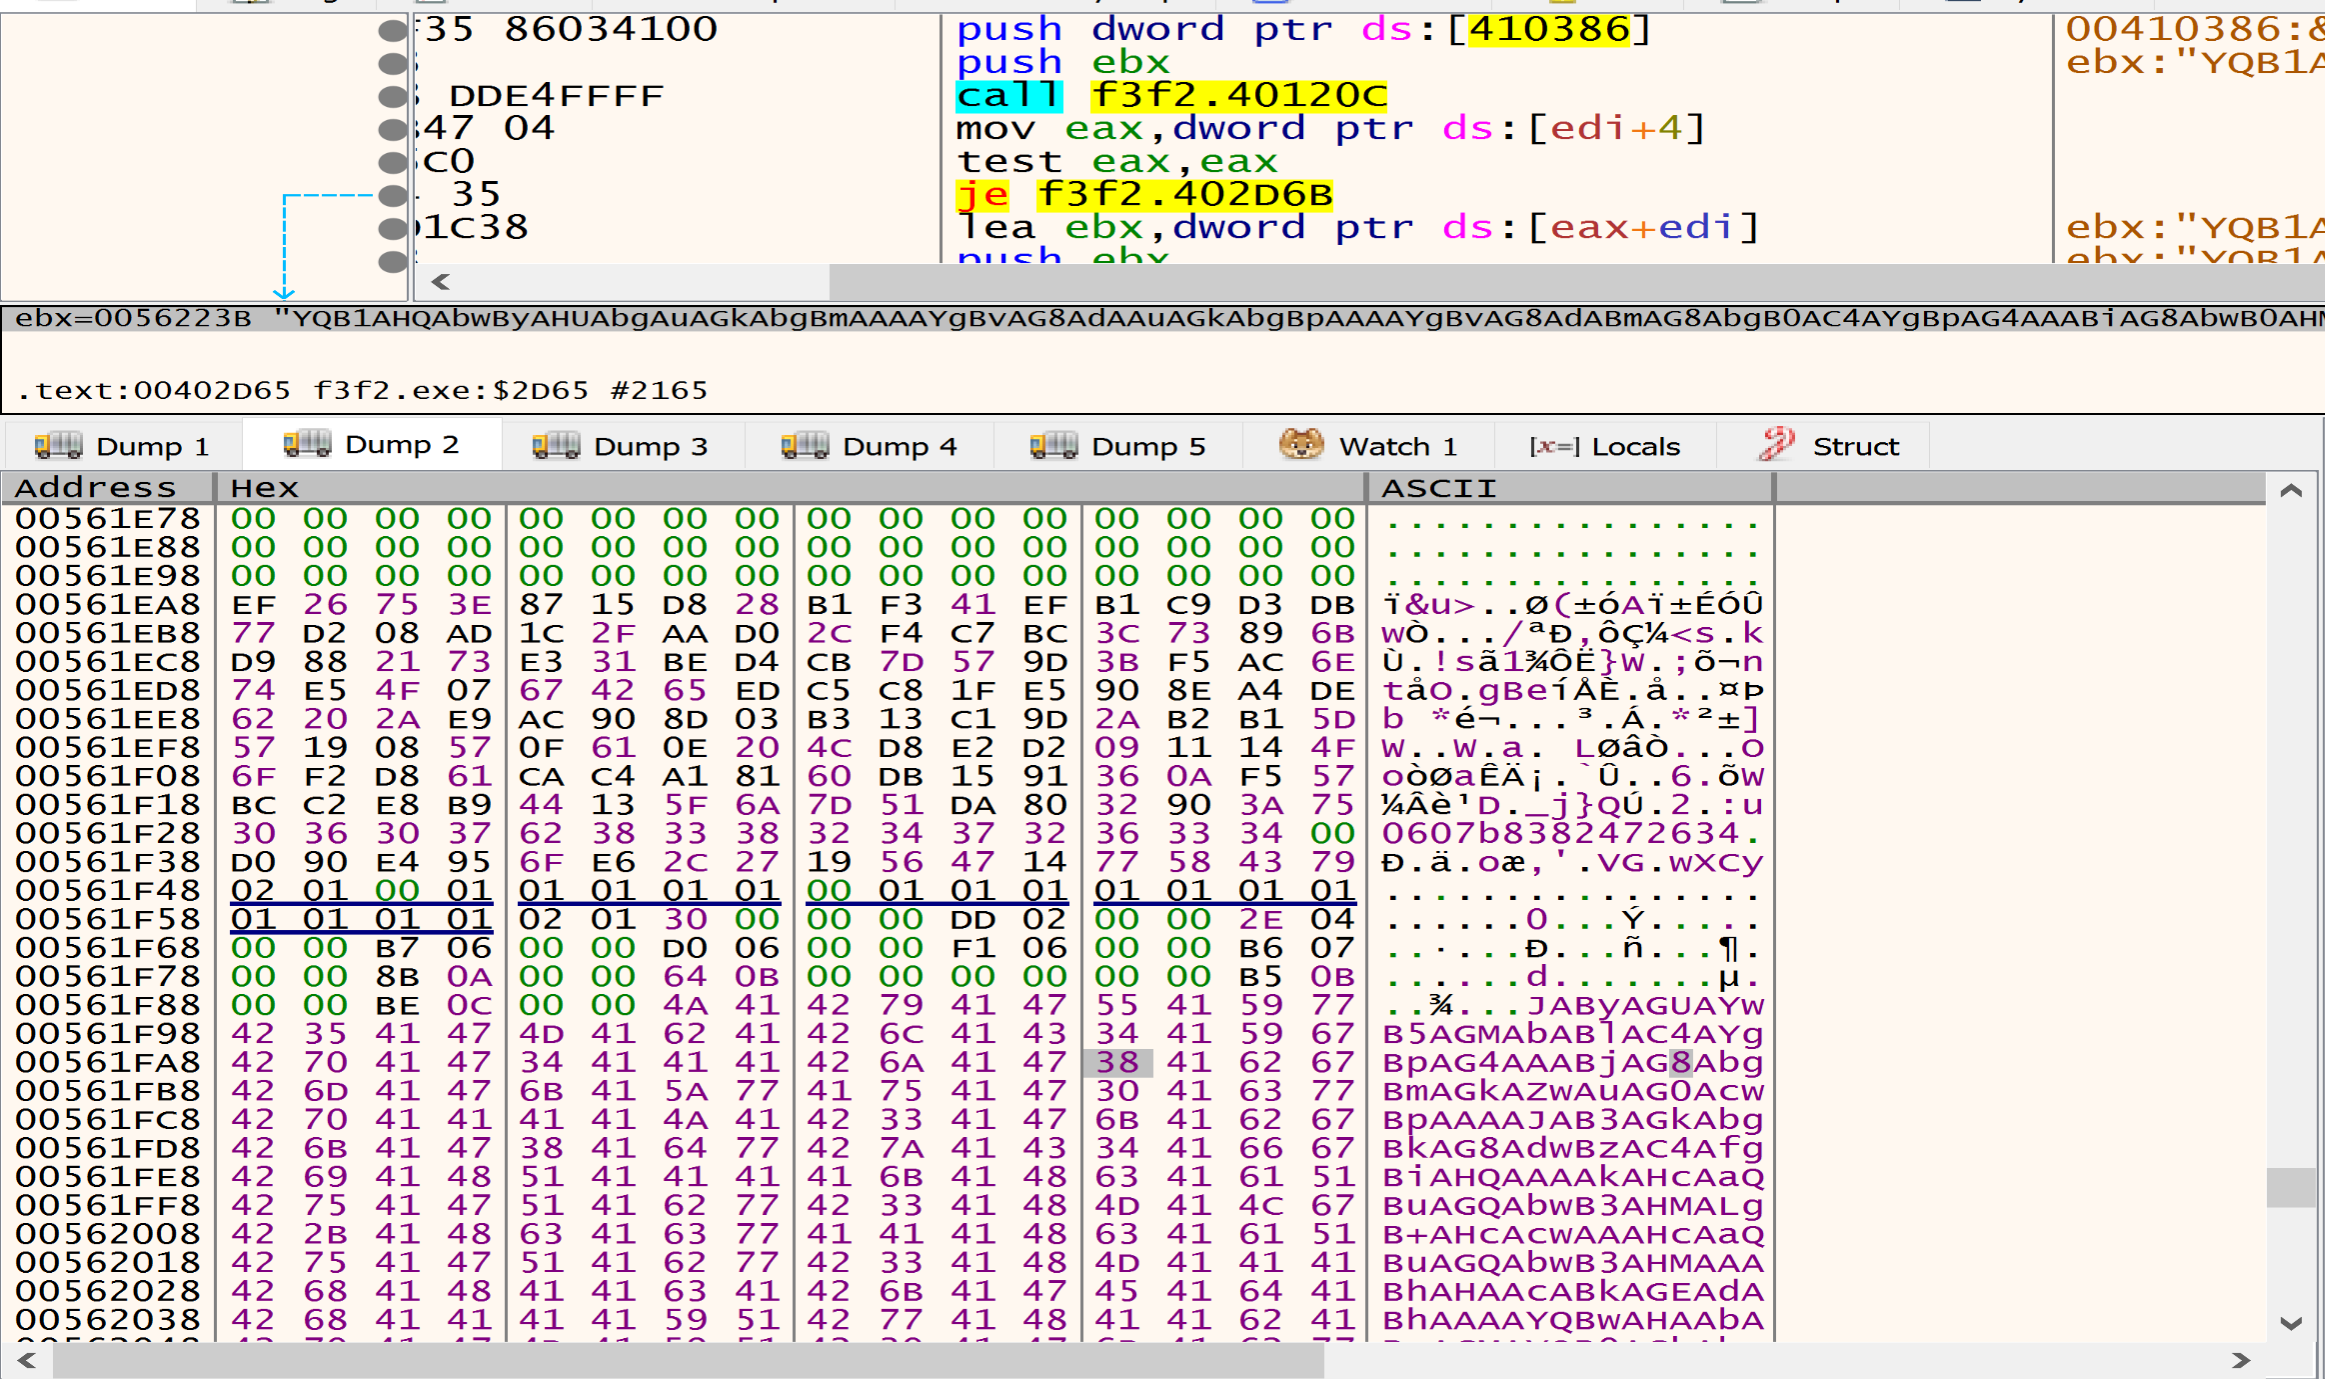Viewport: 2325px width, 1379px height.
Task: Click the Dump 5 memory icon
Action: coord(1054,445)
